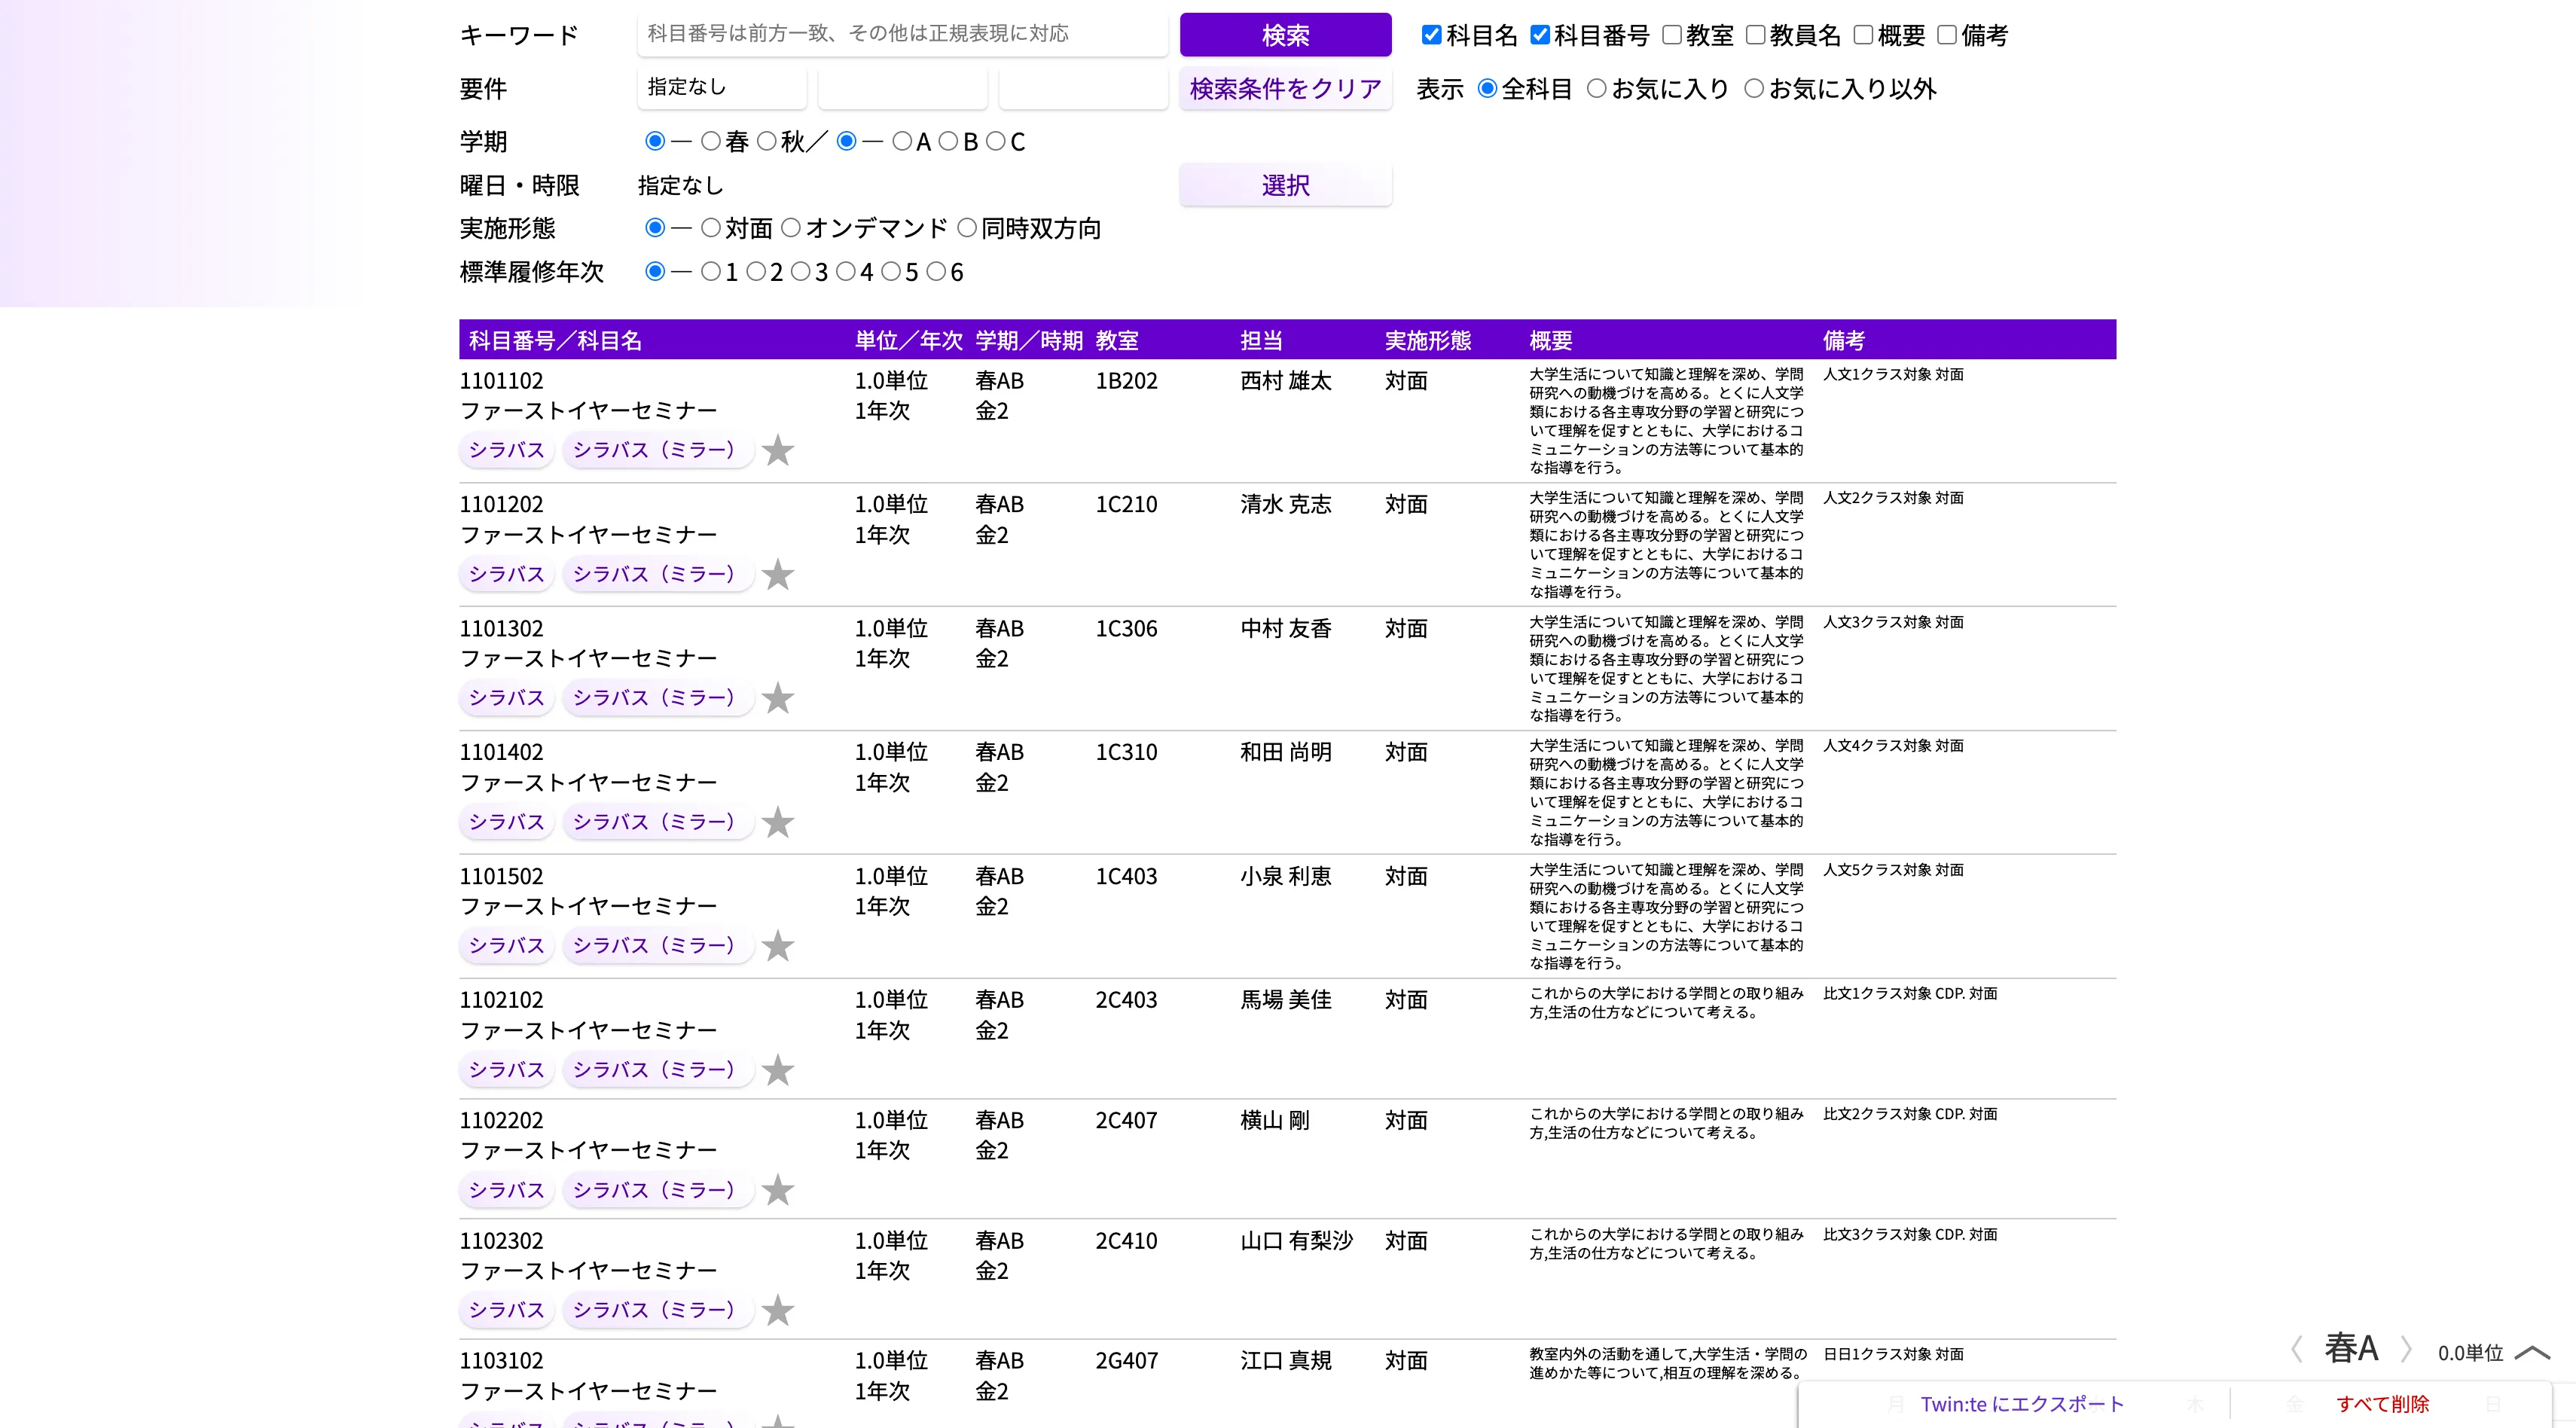Focus the キーワード search input field
The width and height of the screenshot is (2576, 1428).
click(903, 34)
